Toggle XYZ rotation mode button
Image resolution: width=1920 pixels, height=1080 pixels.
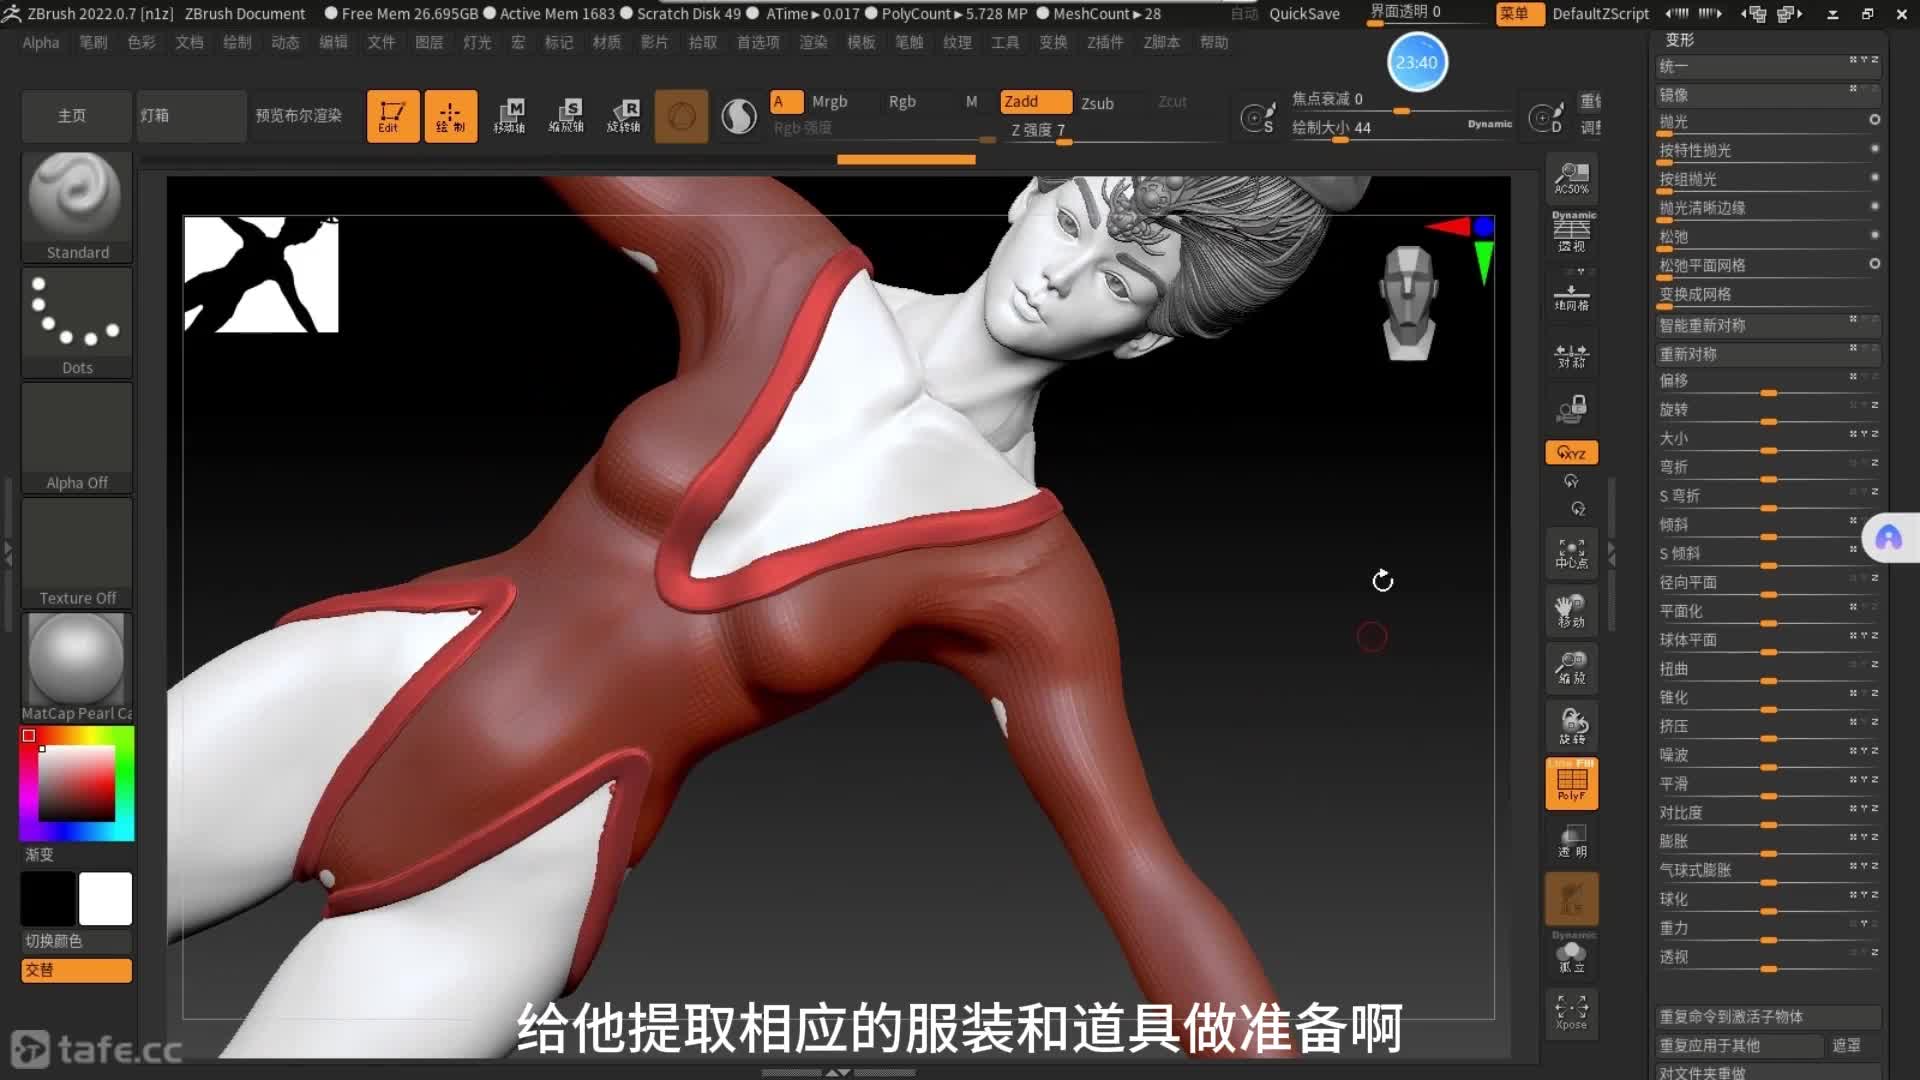[x=1571, y=453]
